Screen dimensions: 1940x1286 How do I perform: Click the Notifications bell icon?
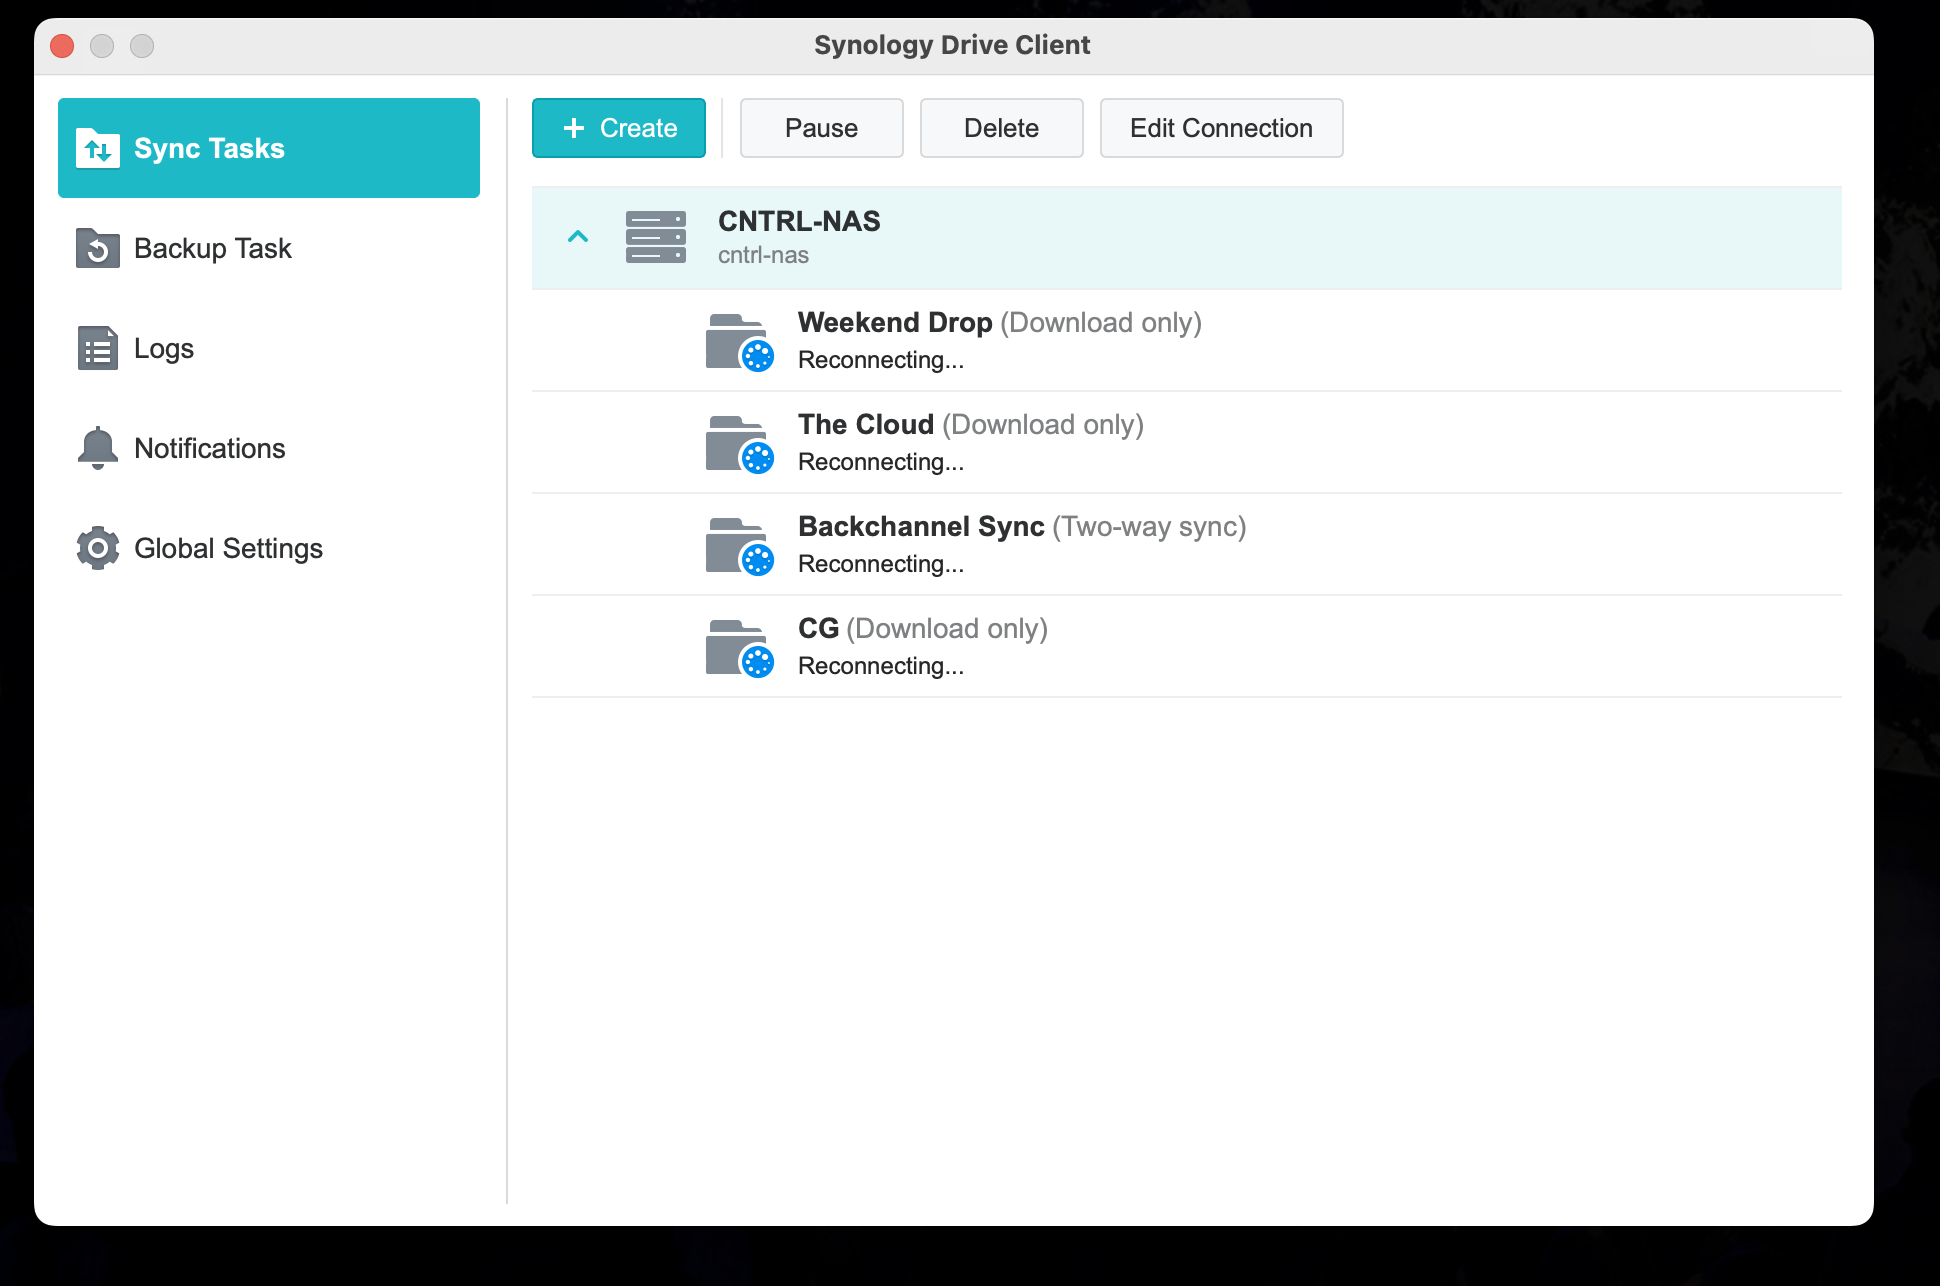98,448
